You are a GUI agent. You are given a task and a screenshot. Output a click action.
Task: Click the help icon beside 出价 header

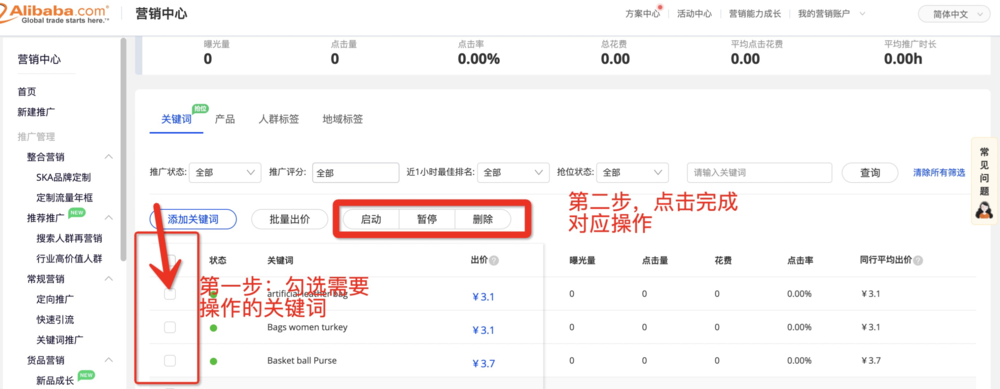(494, 260)
